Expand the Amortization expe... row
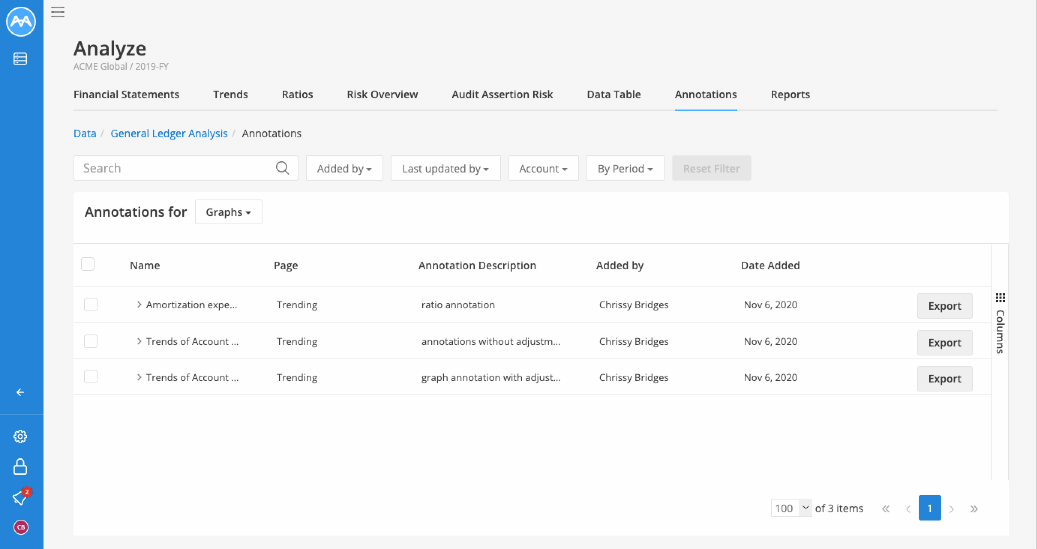The width and height of the screenshot is (1037, 549). point(139,304)
